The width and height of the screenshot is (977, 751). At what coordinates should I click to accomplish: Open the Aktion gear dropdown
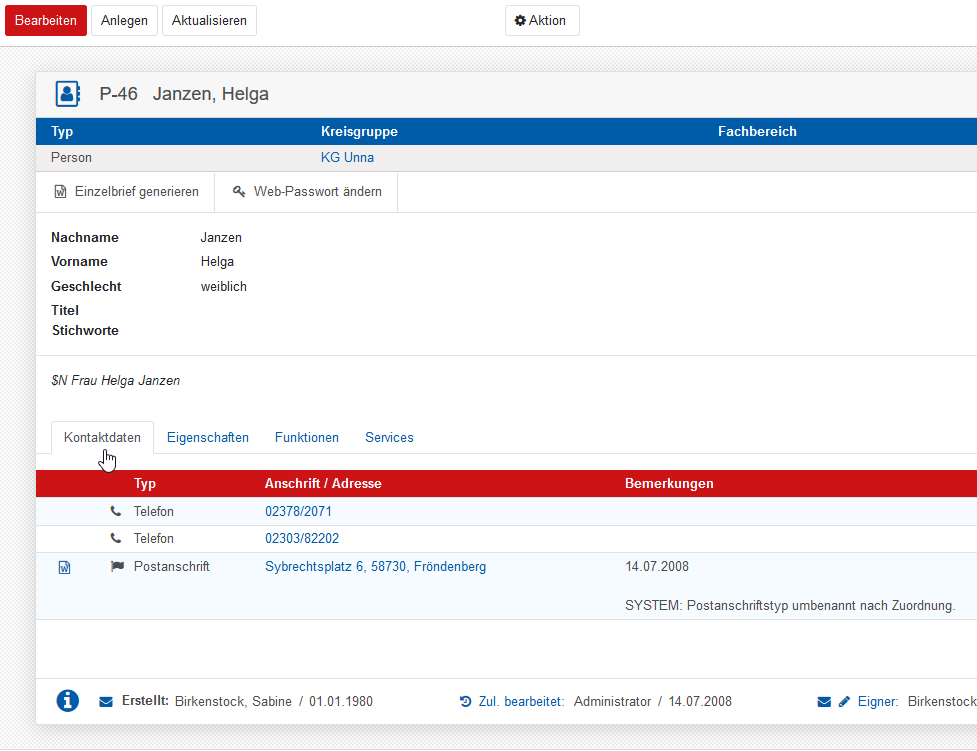541,21
